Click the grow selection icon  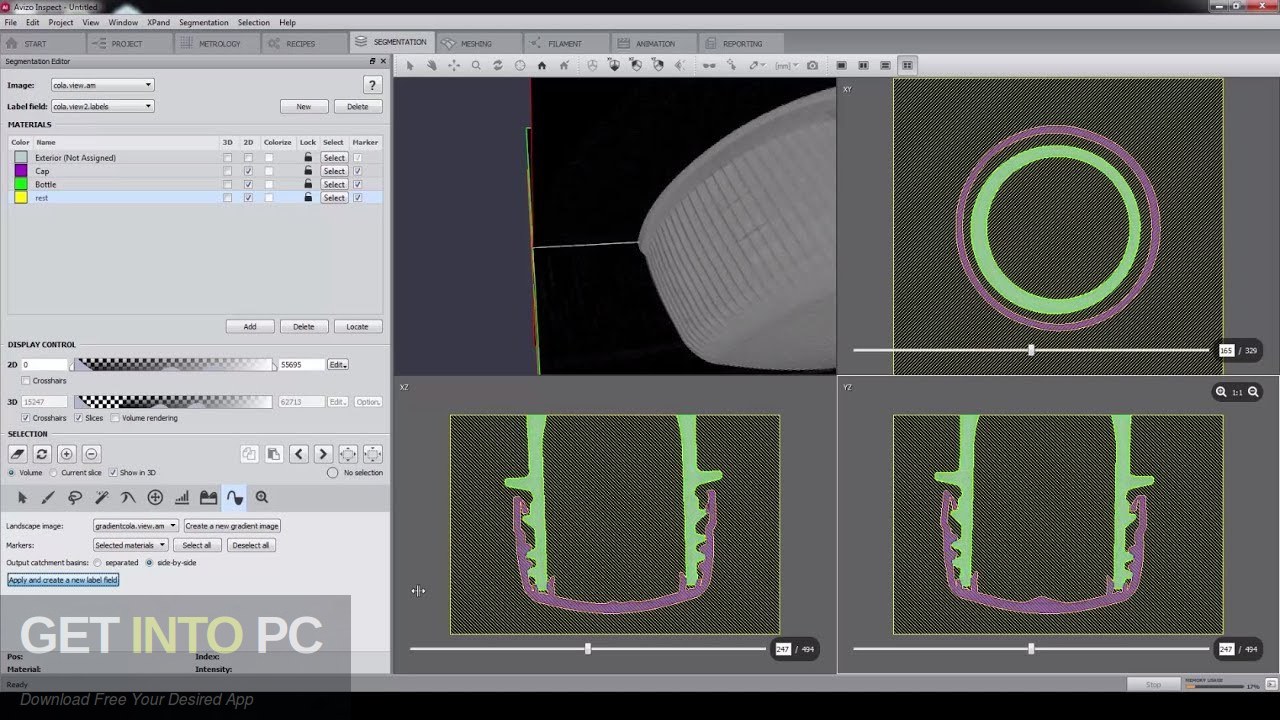point(348,454)
